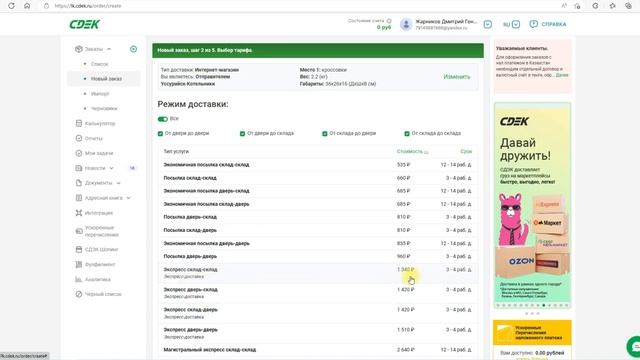Click the 1 510 ₽ price cell
Screen dimensions: 640x360
[406, 330]
